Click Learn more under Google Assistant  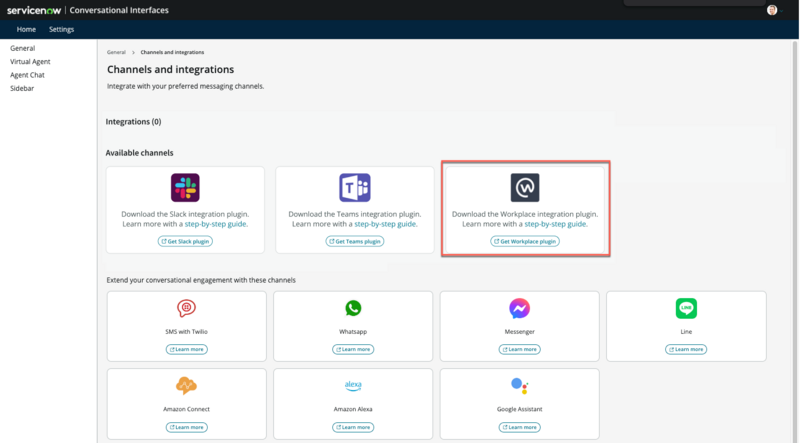pyautogui.click(x=519, y=427)
